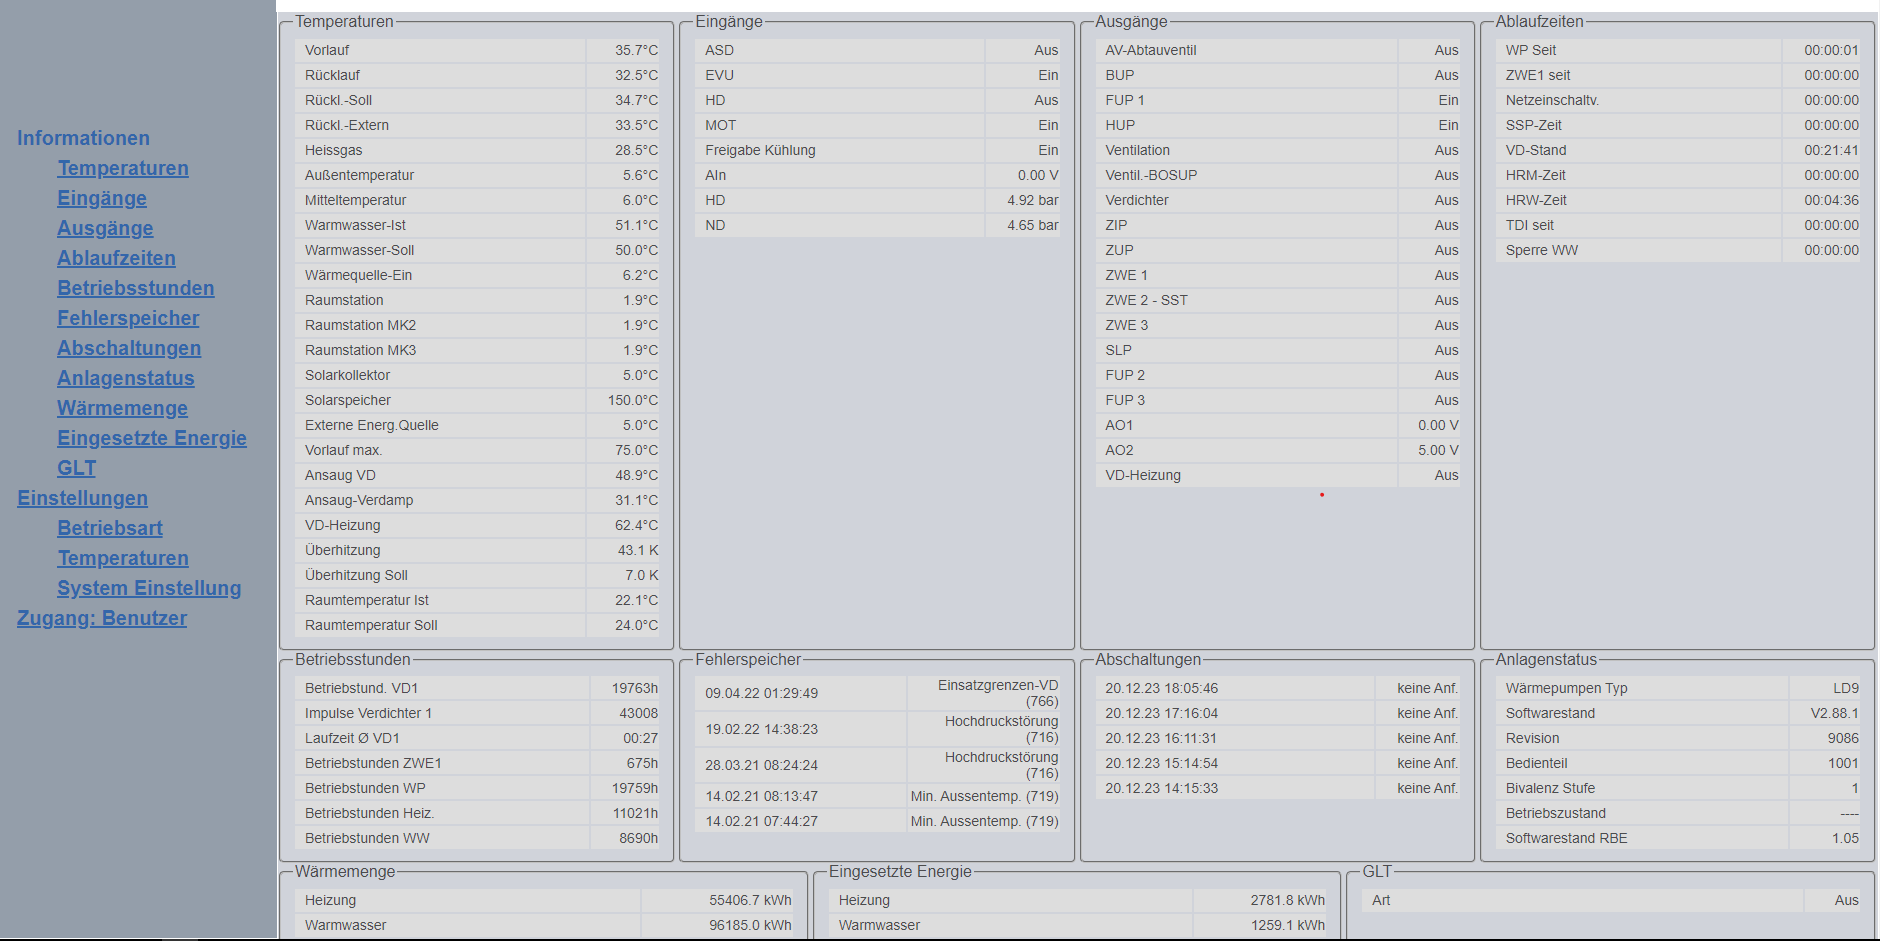This screenshot has width=1880, height=941.
Task: Click error text Min. Aussentemp. on 14.02.21 07:44:27
Action: [x=985, y=821]
